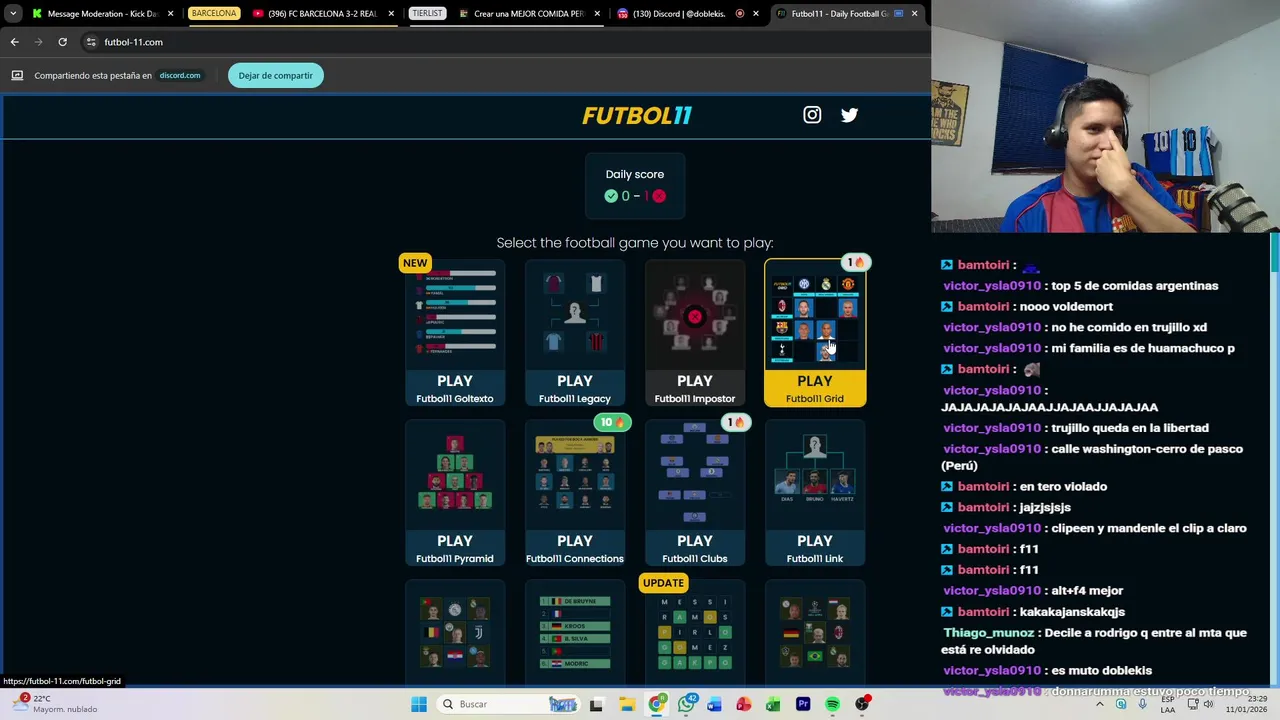Close the Discord tab
Screen dimensions: 1280x720
point(756,14)
